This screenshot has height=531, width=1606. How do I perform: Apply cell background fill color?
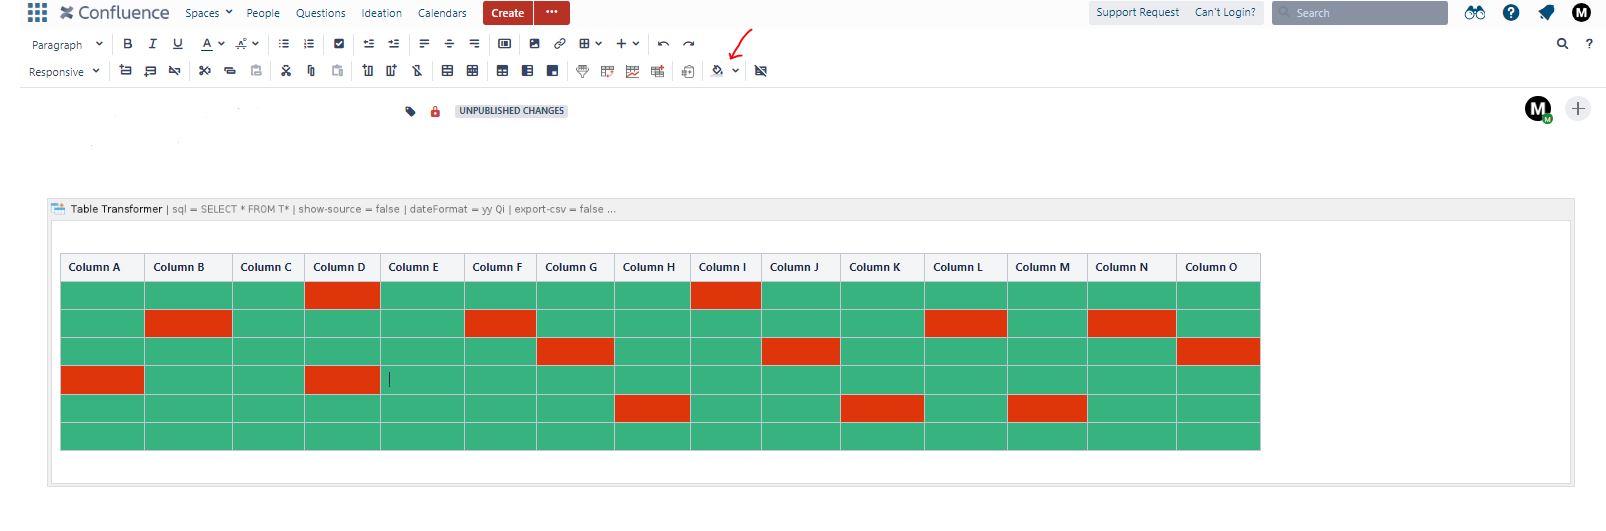click(x=717, y=71)
